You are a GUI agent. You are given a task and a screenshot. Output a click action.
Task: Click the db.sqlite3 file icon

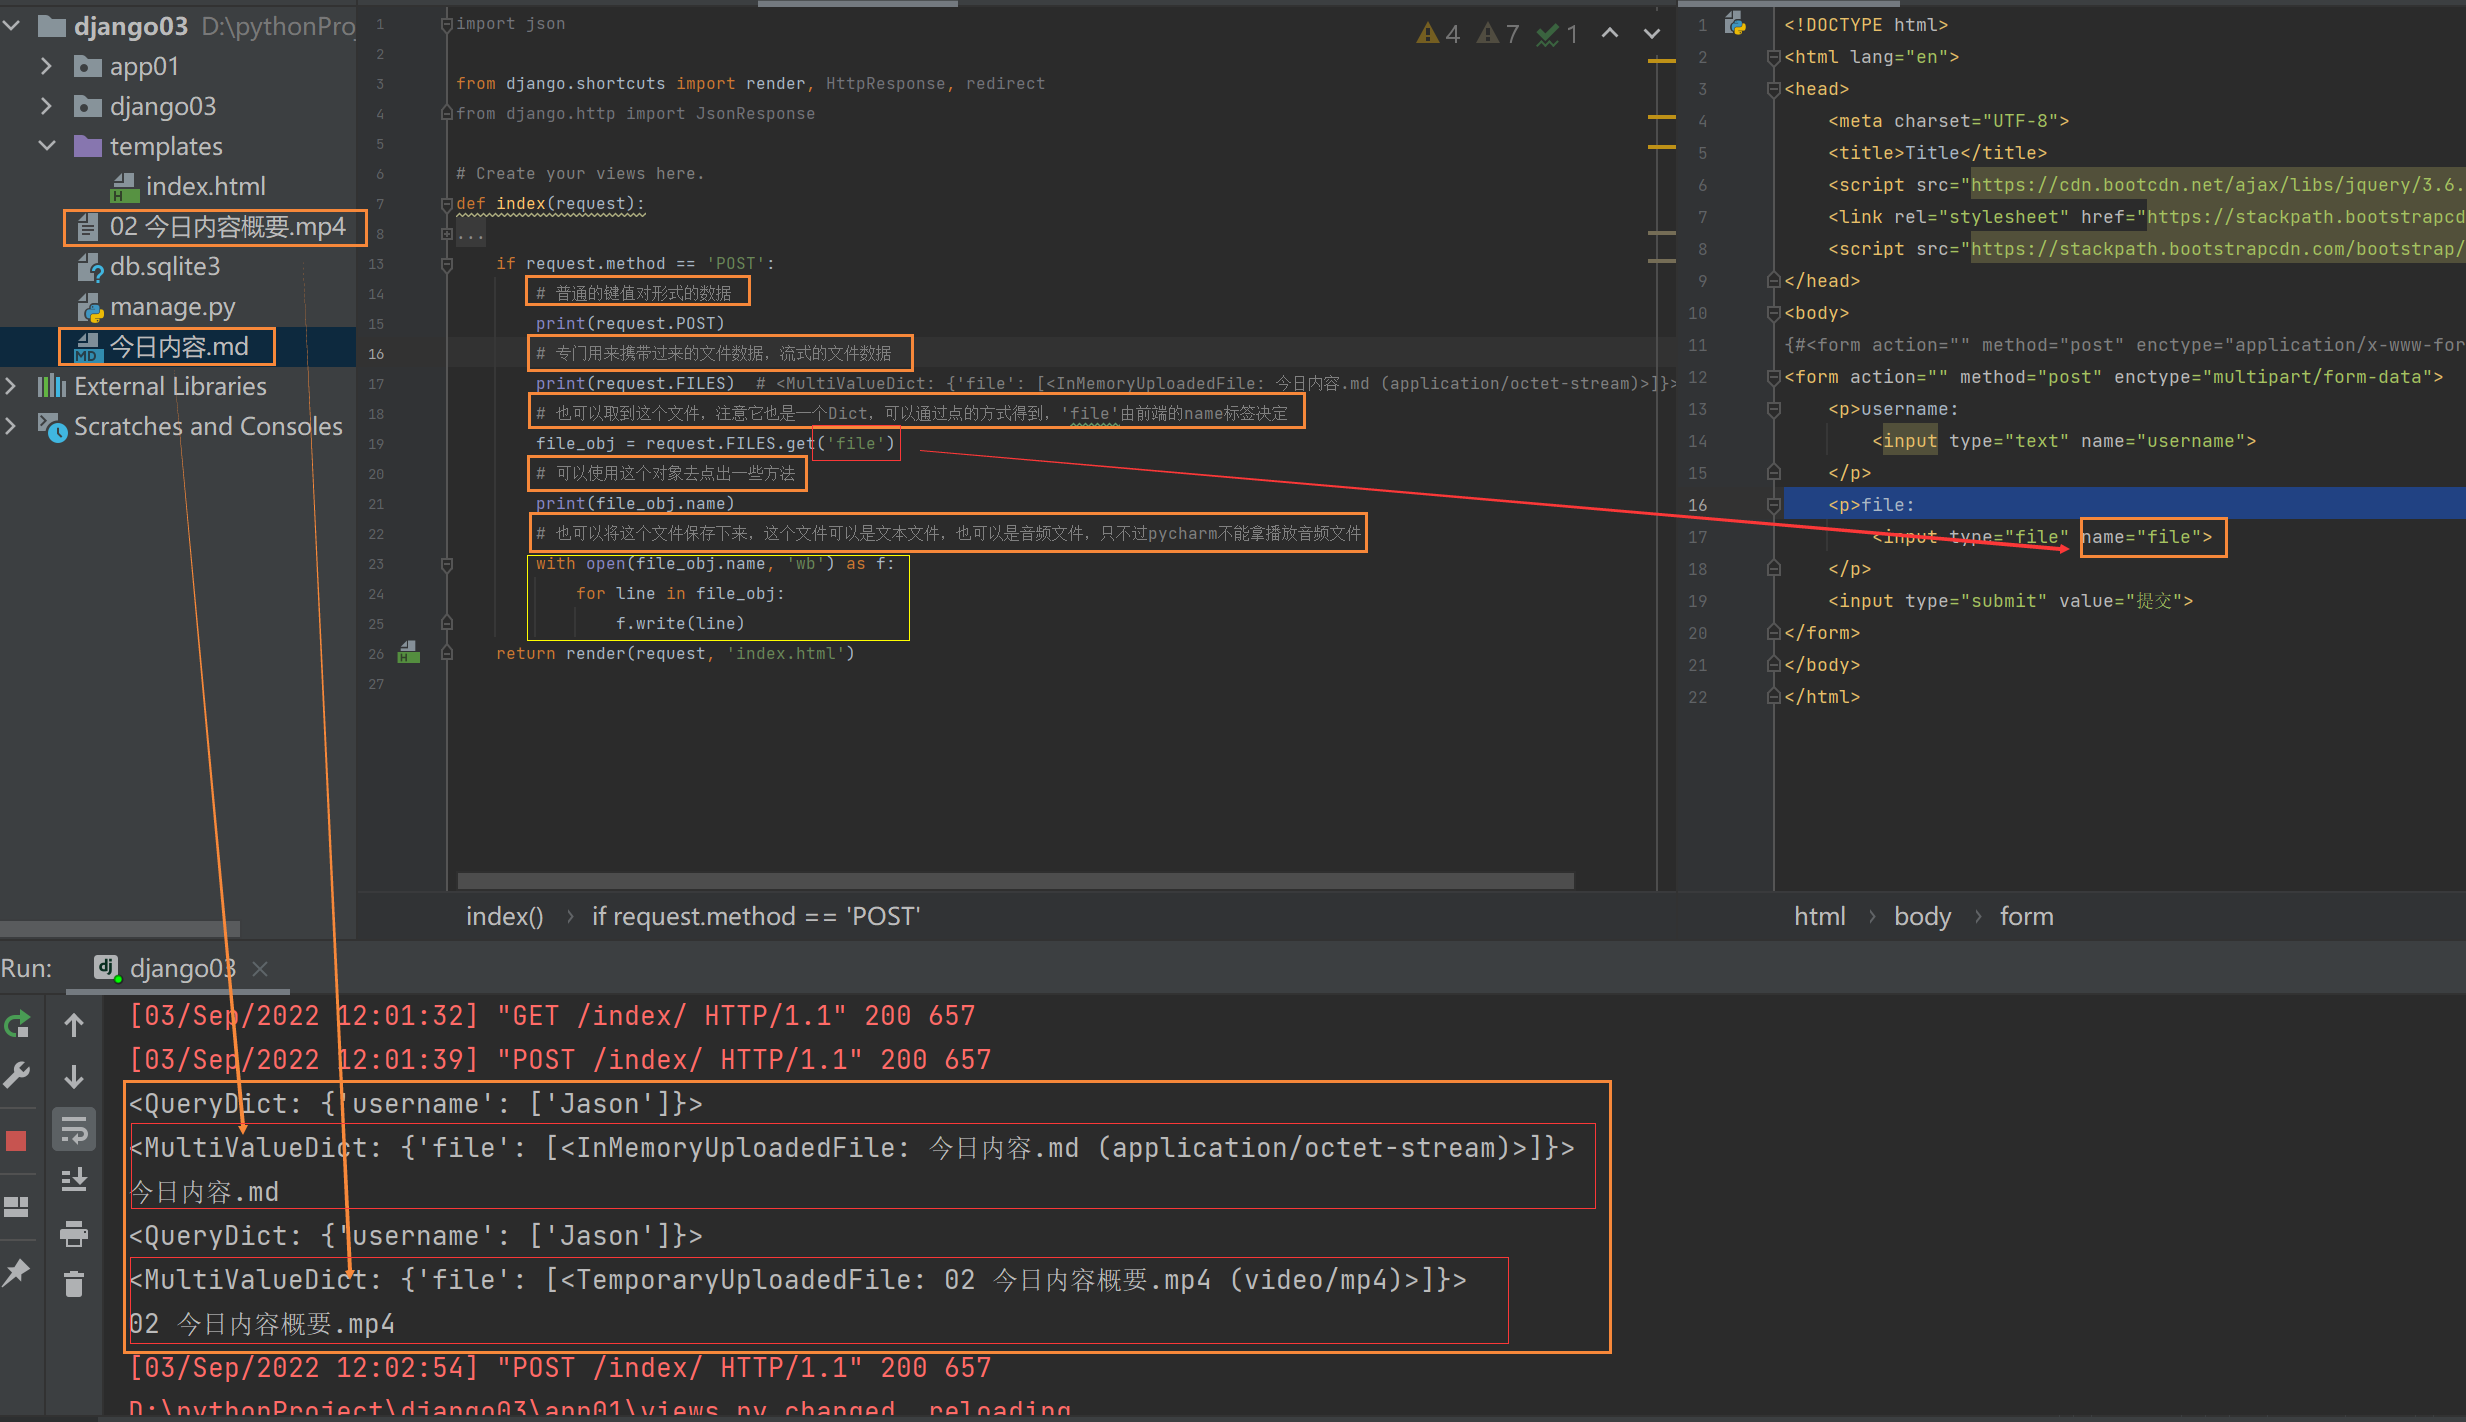(90, 267)
